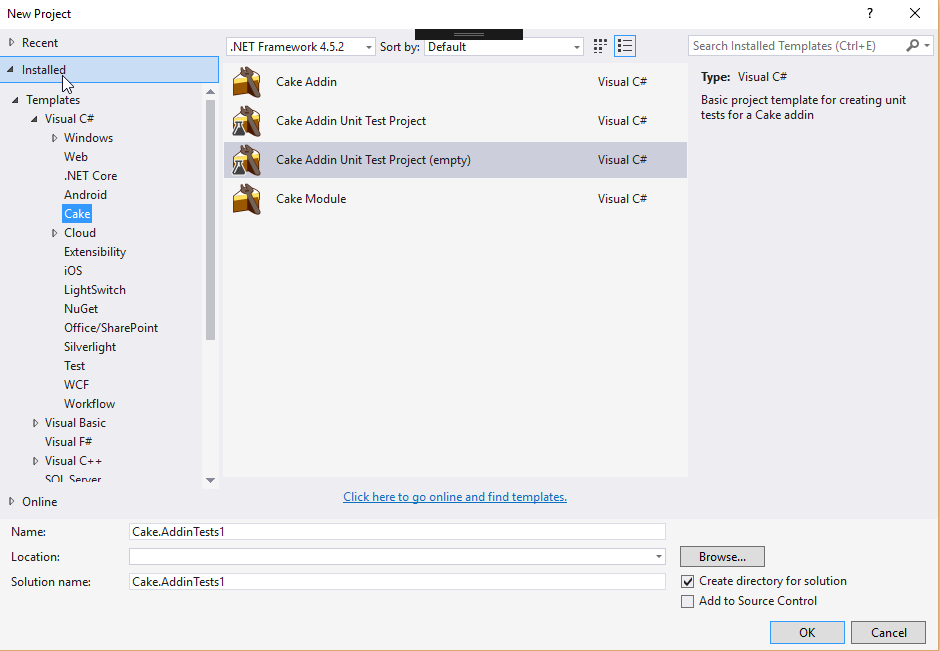This screenshot has width=940, height=651.
Task: Open the online templates link
Action: (455, 497)
